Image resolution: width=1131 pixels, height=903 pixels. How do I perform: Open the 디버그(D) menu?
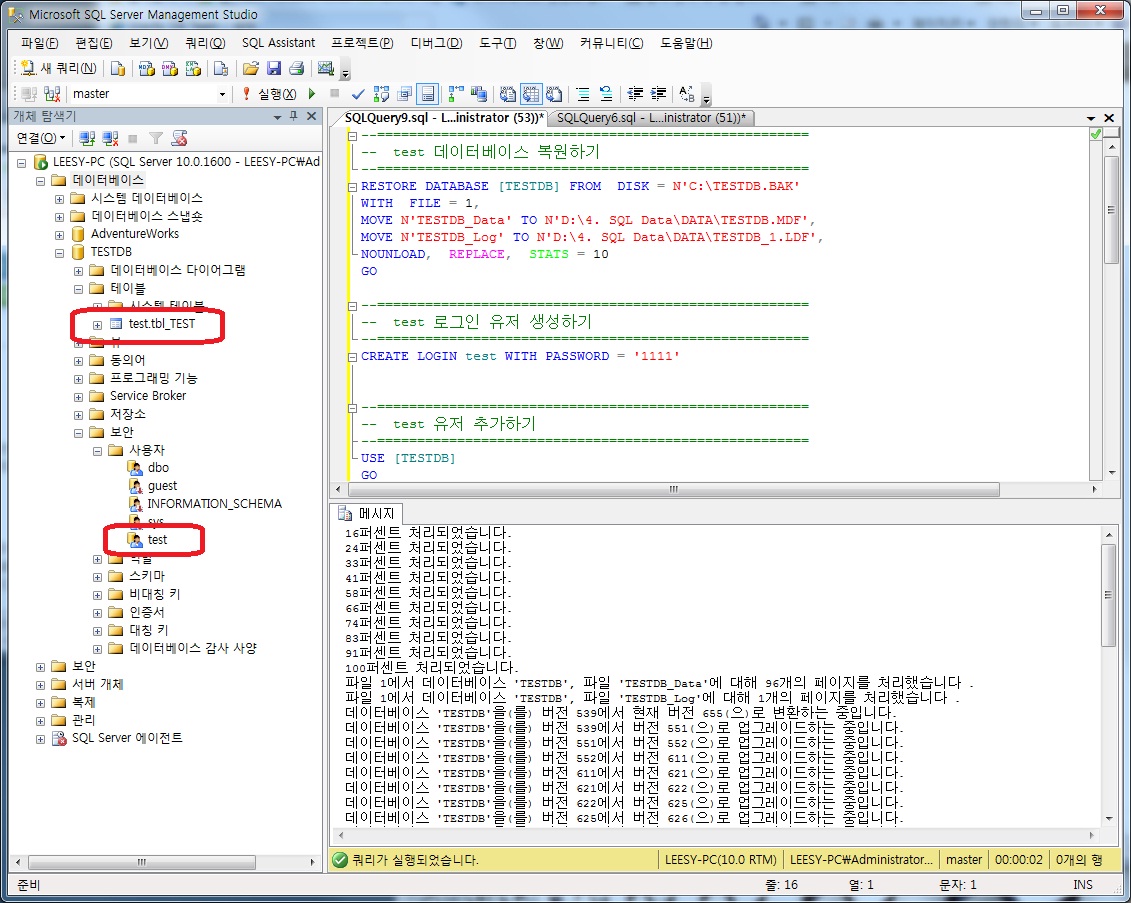click(436, 43)
